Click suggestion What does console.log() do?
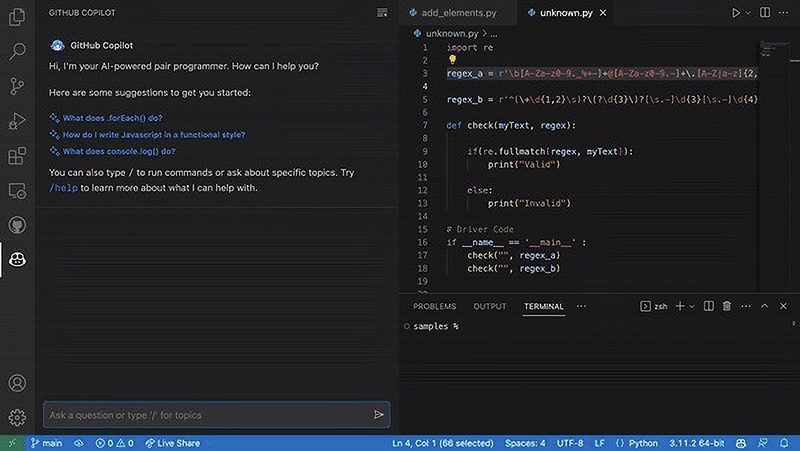Screen dimensions: 800x451 [x=119, y=151]
